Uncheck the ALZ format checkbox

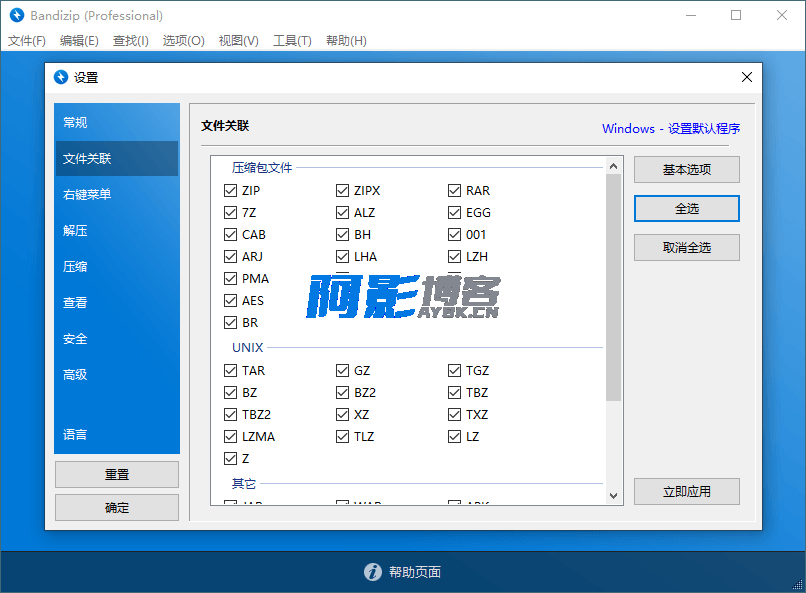pos(342,212)
